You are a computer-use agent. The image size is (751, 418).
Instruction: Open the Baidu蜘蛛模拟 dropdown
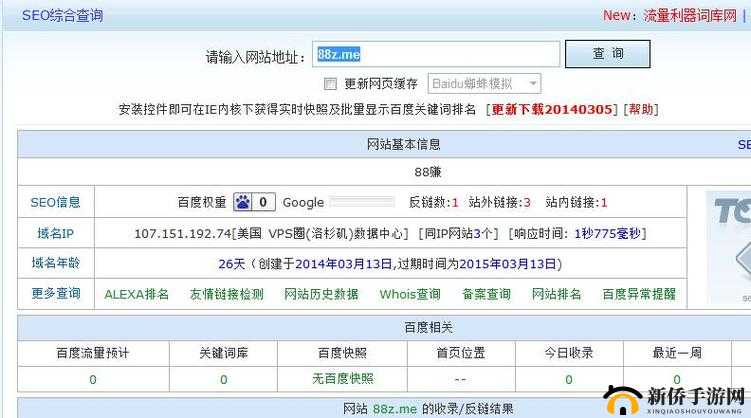484,84
